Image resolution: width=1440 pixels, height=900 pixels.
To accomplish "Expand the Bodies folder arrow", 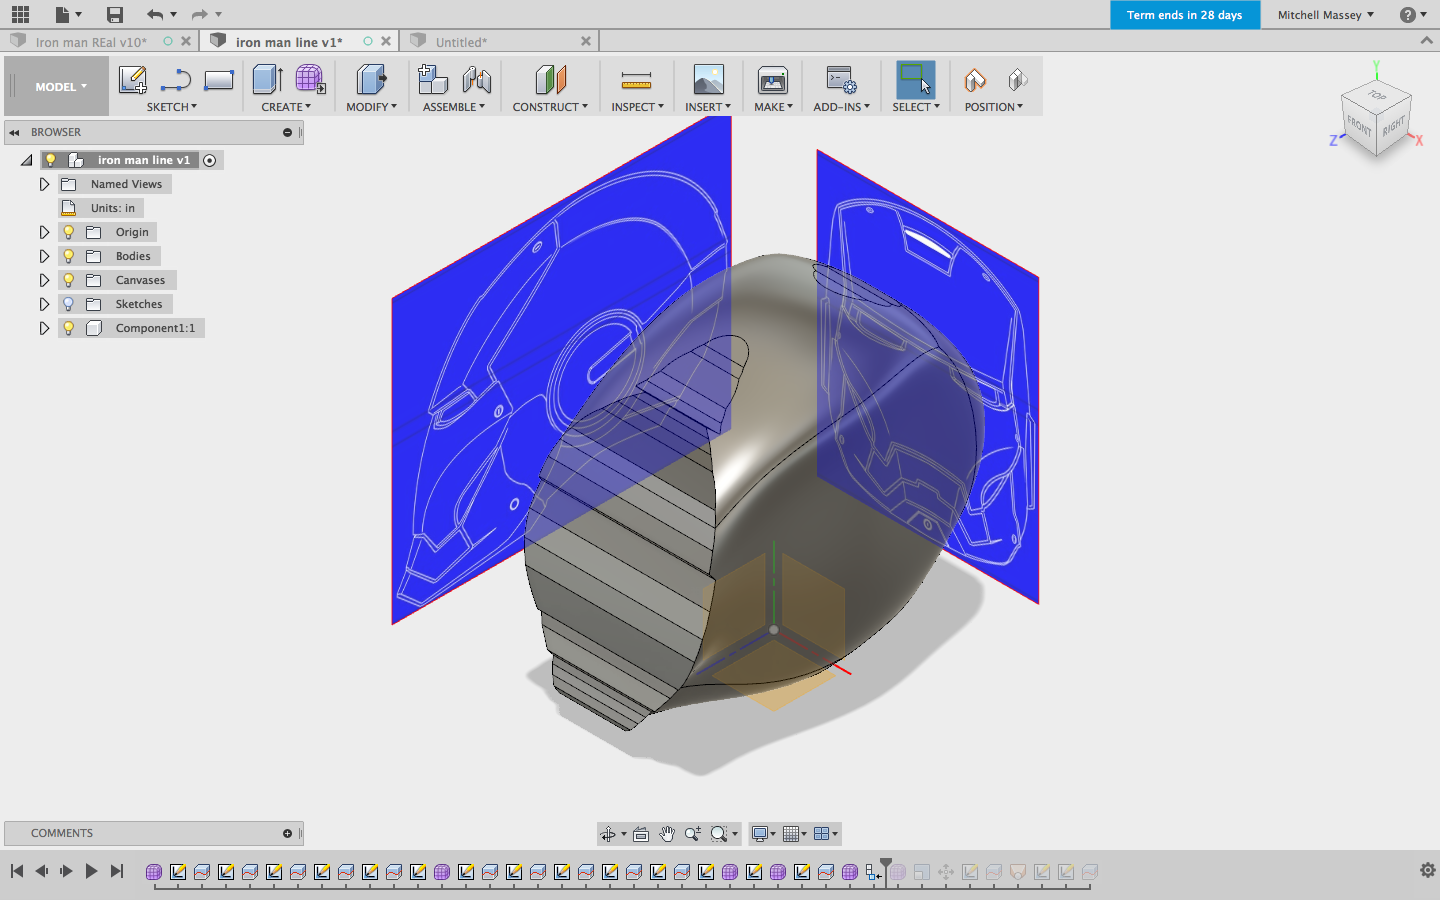I will click(44, 256).
